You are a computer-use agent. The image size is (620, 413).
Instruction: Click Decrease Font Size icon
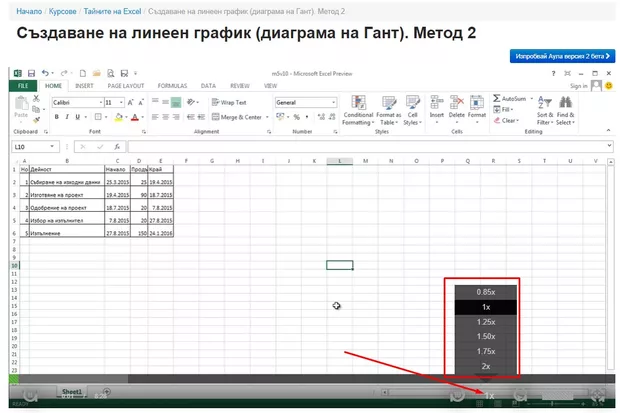click(x=140, y=102)
